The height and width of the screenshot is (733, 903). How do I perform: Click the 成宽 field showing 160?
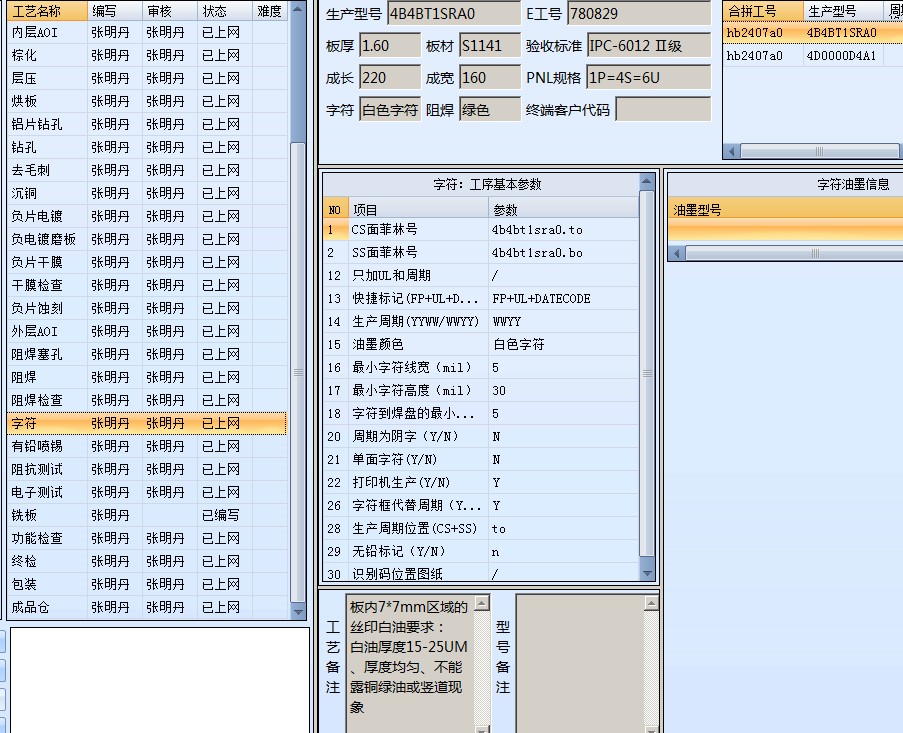[x=490, y=78]
